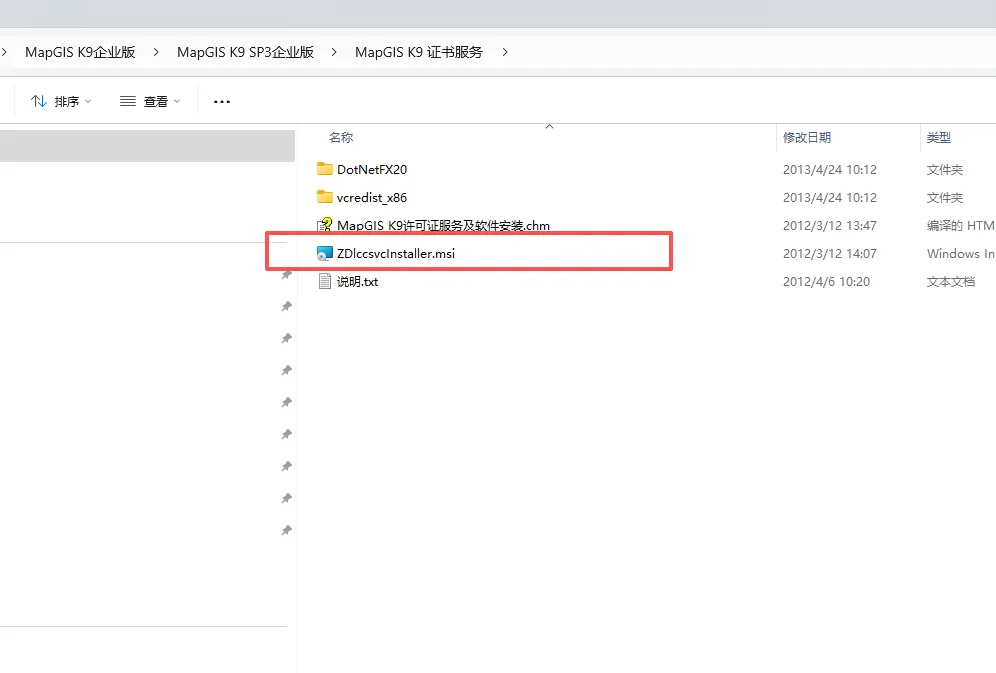The height and width of the screenshot is (673, 996).
Task: Expand chevron after MapGIS K9企业版 breadcrumb
Action: pos(156,52)
